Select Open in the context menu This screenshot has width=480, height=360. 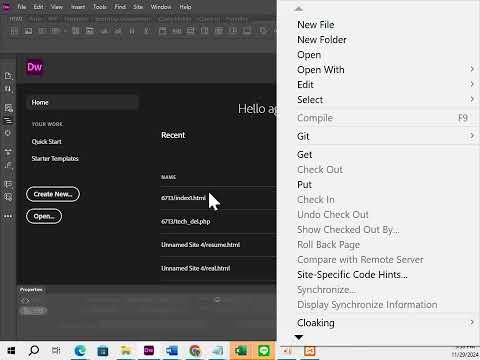coord(309,55)
